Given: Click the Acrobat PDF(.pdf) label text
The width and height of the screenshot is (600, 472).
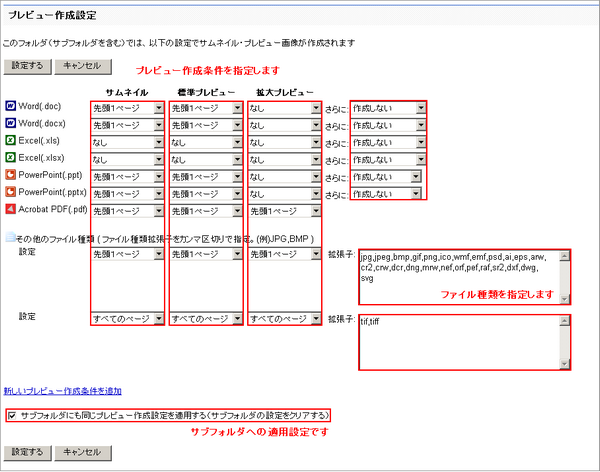Looking at the screenshot, I should [x=53, y=209].
